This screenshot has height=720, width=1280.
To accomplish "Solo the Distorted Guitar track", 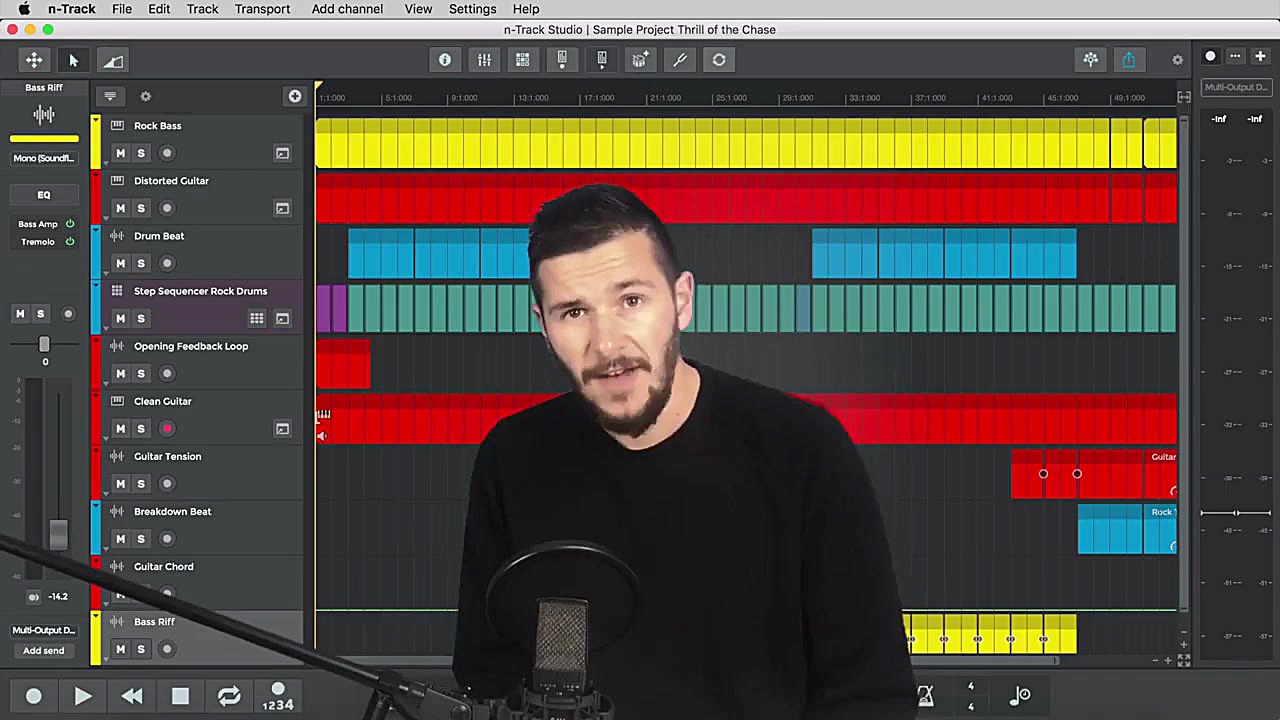I will pyautogui.click(x=141, y=208).
